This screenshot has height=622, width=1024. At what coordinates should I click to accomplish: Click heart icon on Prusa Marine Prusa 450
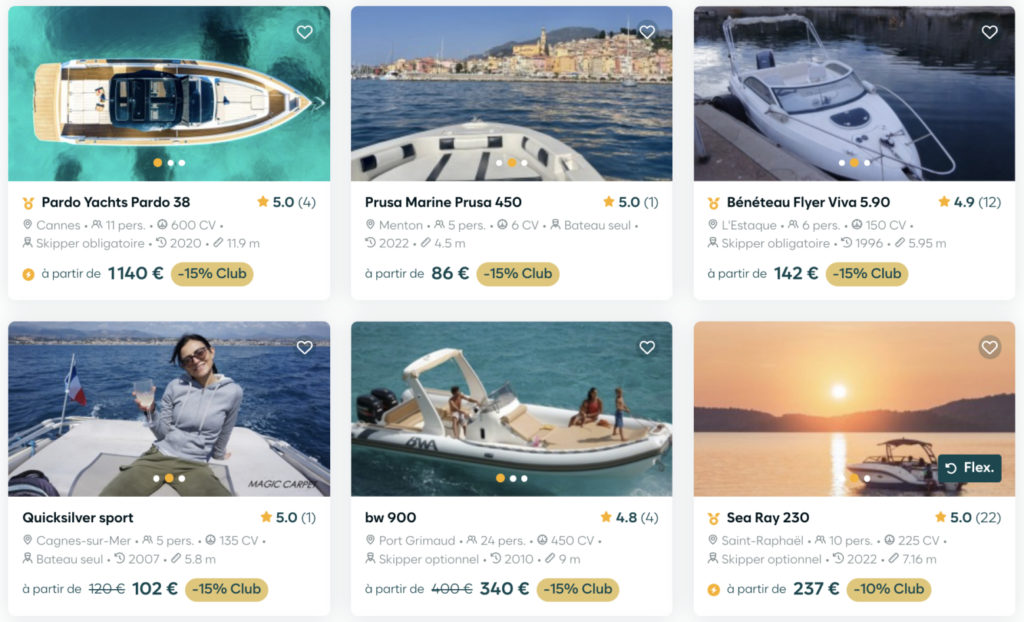pyautogui.click(x=647, y=32)
